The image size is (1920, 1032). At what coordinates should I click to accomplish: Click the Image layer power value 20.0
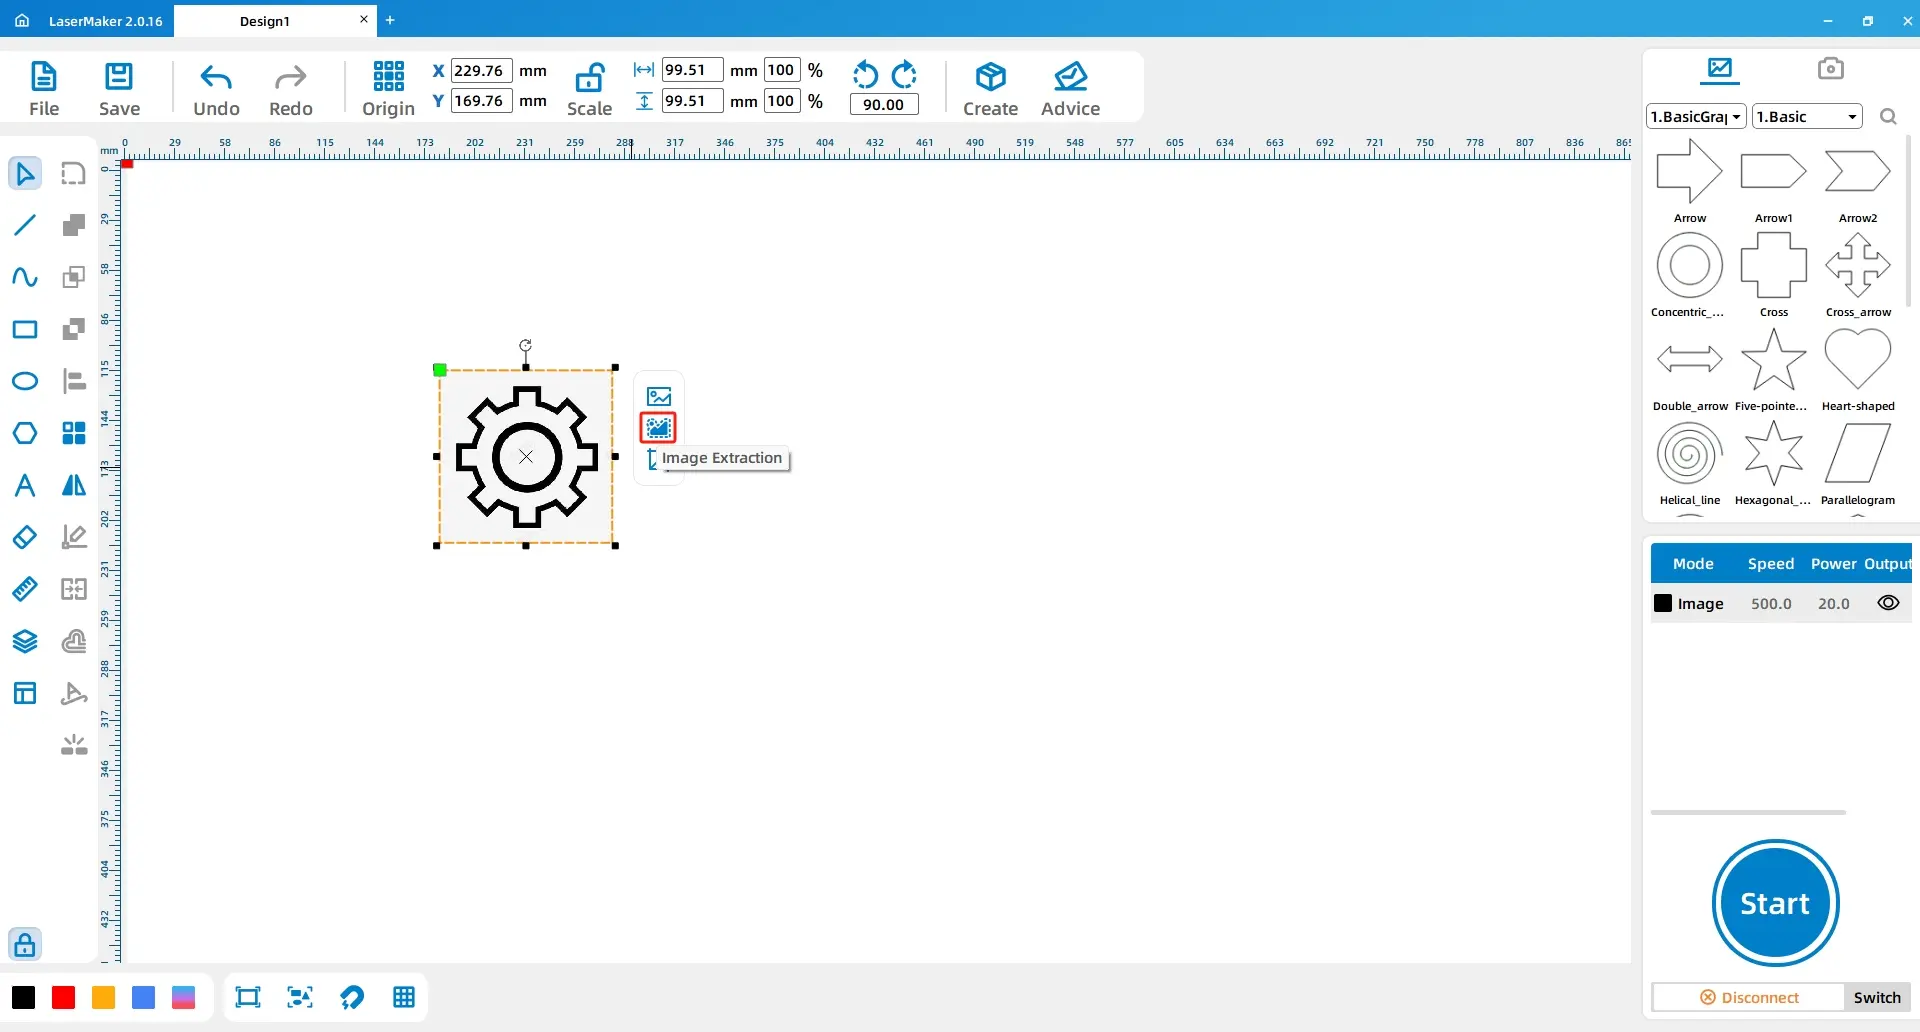pos(1834,604)
